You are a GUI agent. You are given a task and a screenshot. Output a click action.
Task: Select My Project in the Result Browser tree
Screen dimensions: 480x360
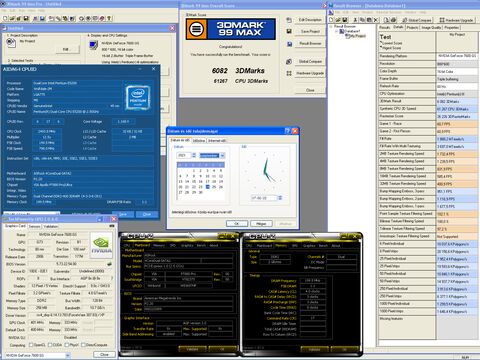point(356,36)
